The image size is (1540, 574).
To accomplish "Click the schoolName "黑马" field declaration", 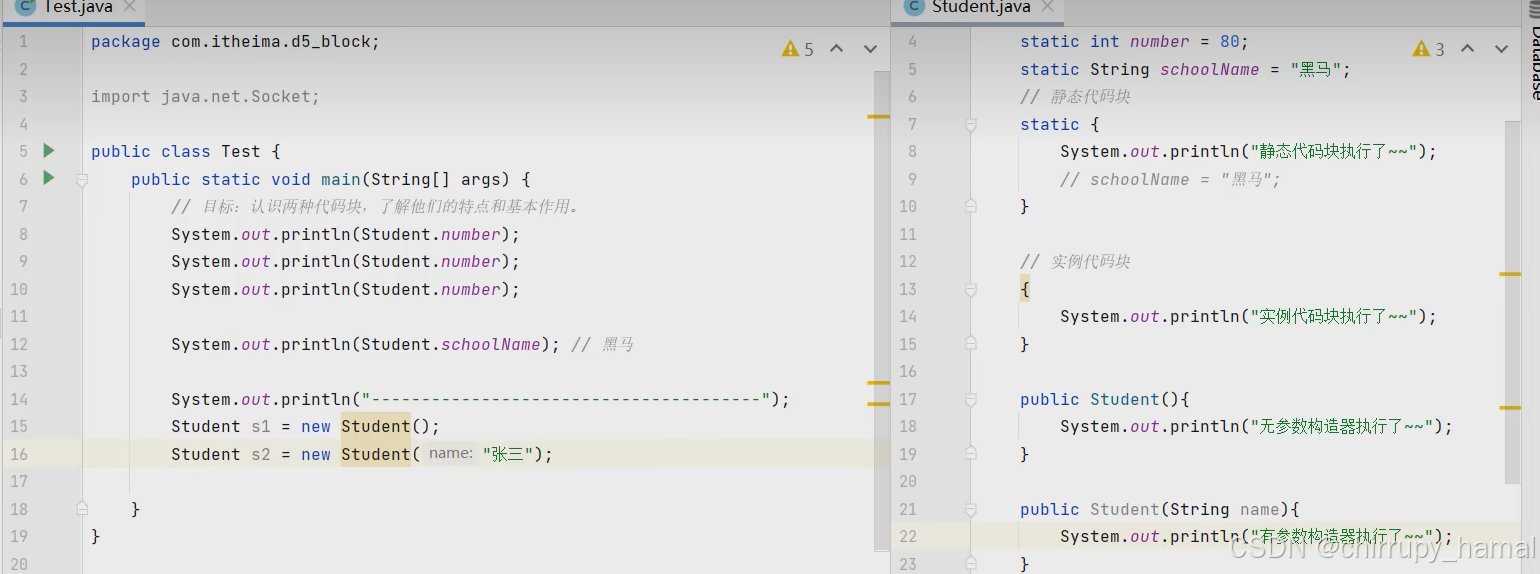I will pyautogui.click(x=1185, y=70).
